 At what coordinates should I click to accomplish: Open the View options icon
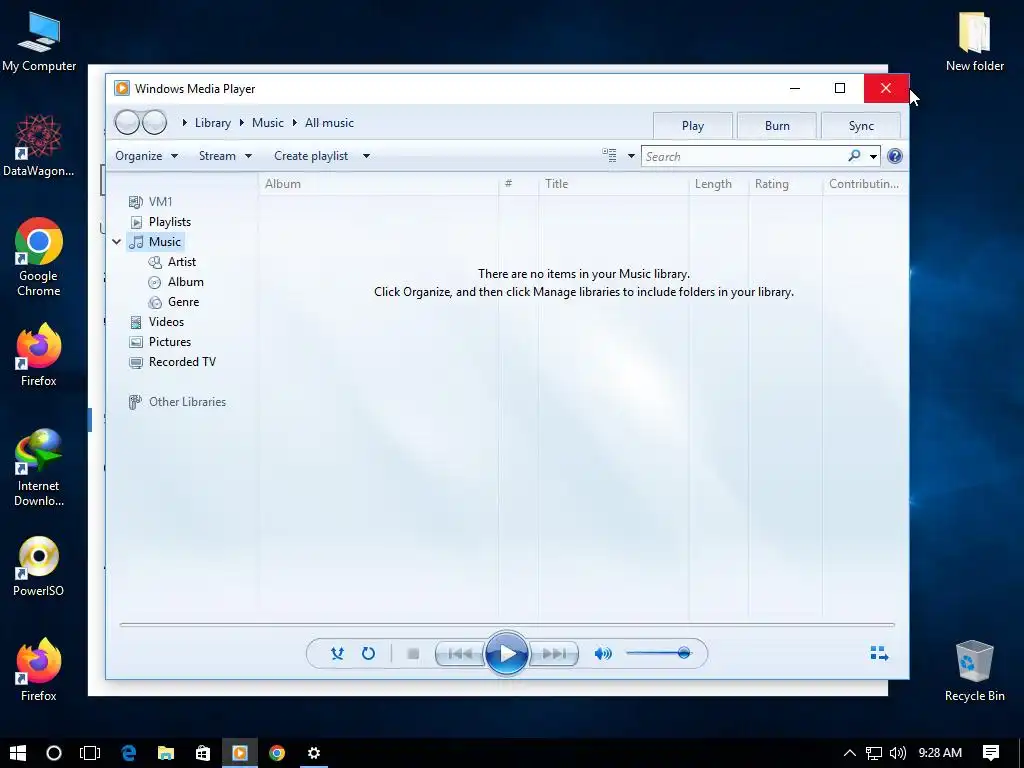point(609,155)
